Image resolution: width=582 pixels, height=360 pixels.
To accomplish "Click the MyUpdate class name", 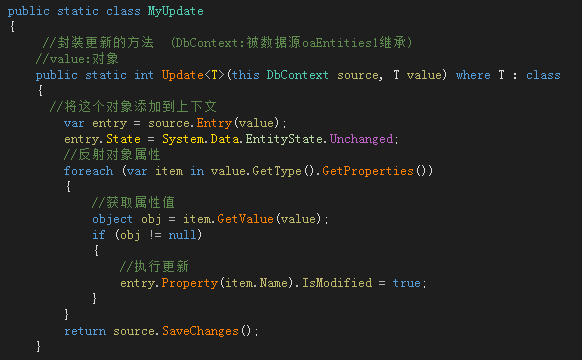I will [x=176, y=11].
